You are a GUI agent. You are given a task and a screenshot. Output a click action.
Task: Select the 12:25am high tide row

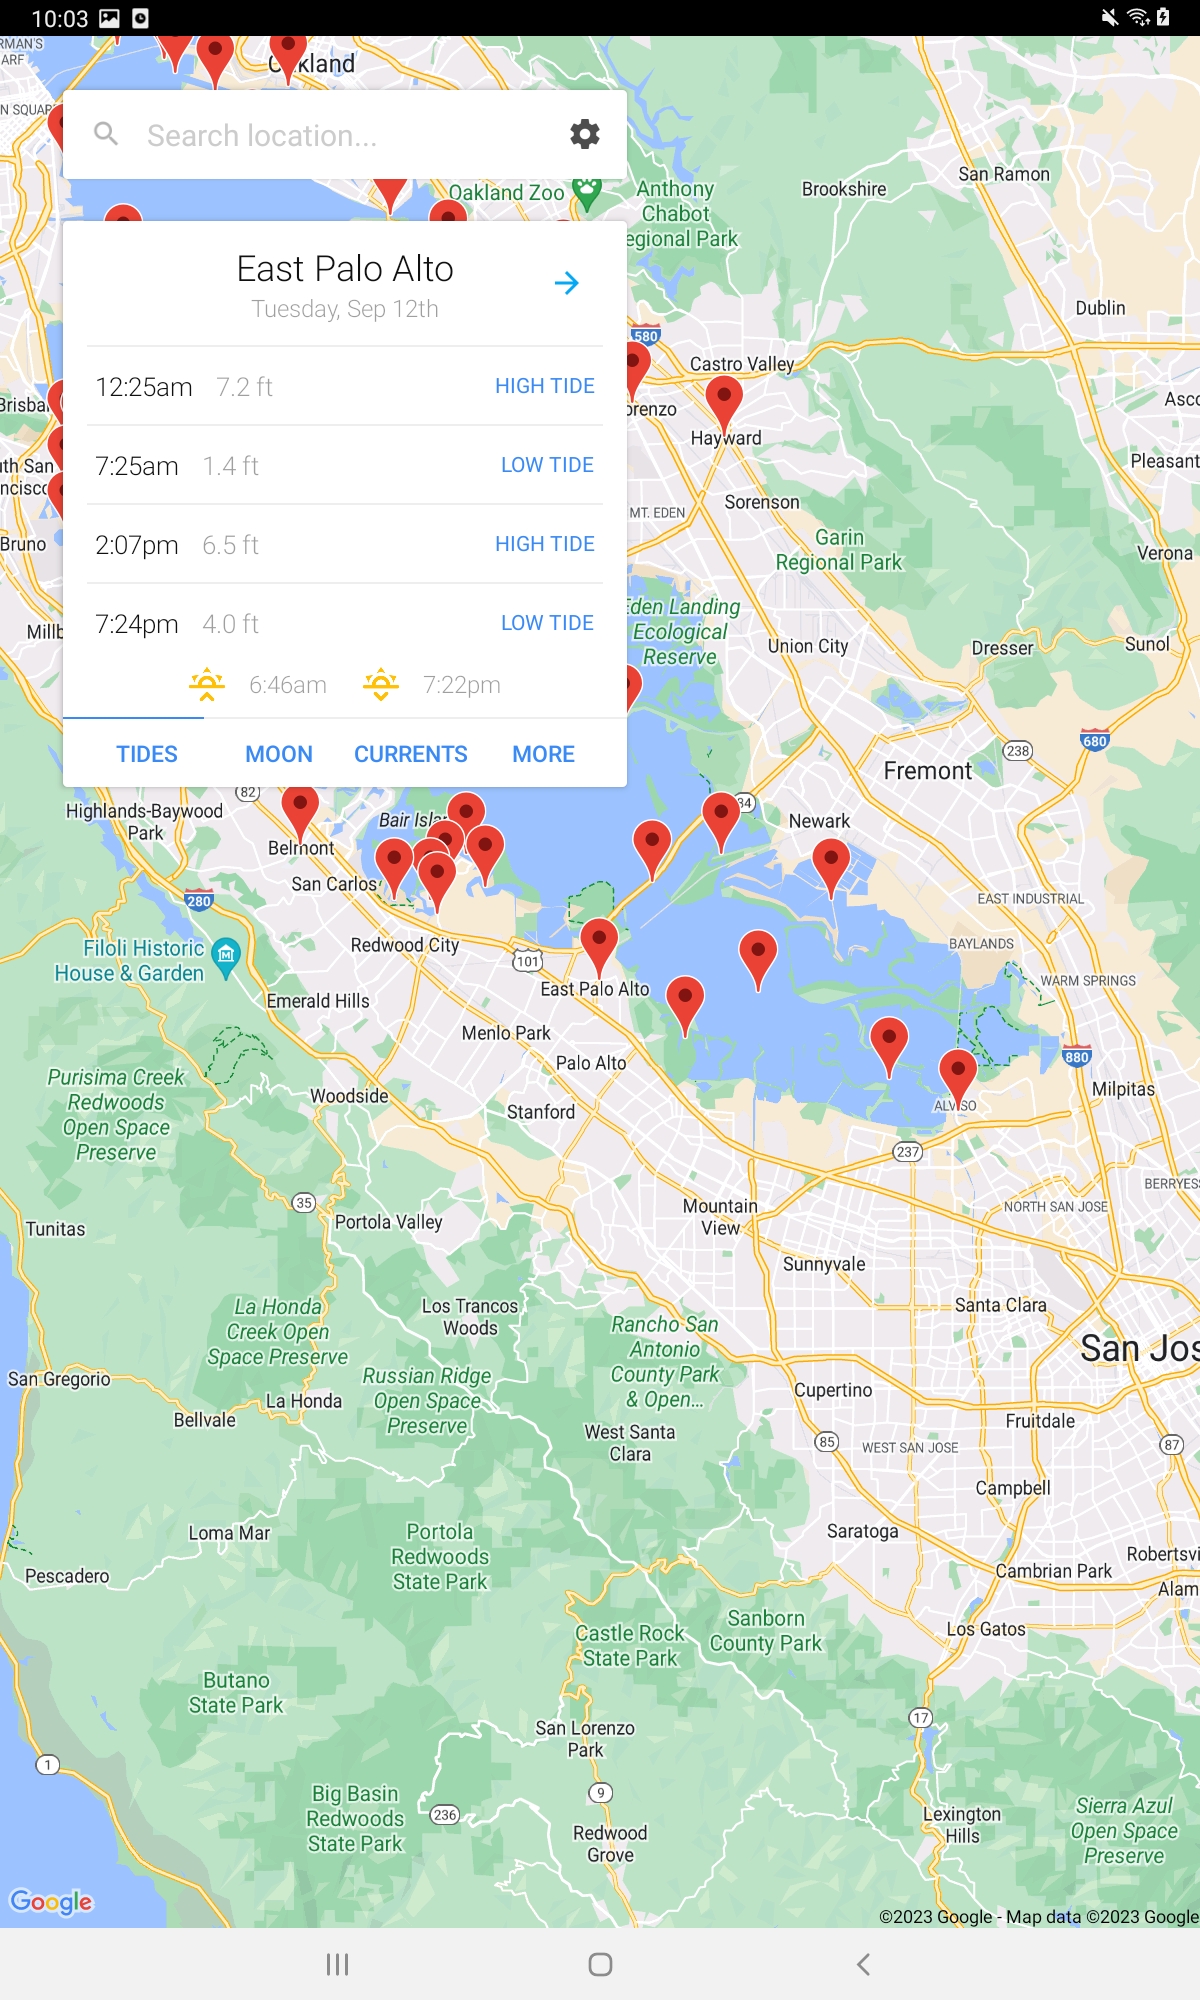[x=345, y=386]
